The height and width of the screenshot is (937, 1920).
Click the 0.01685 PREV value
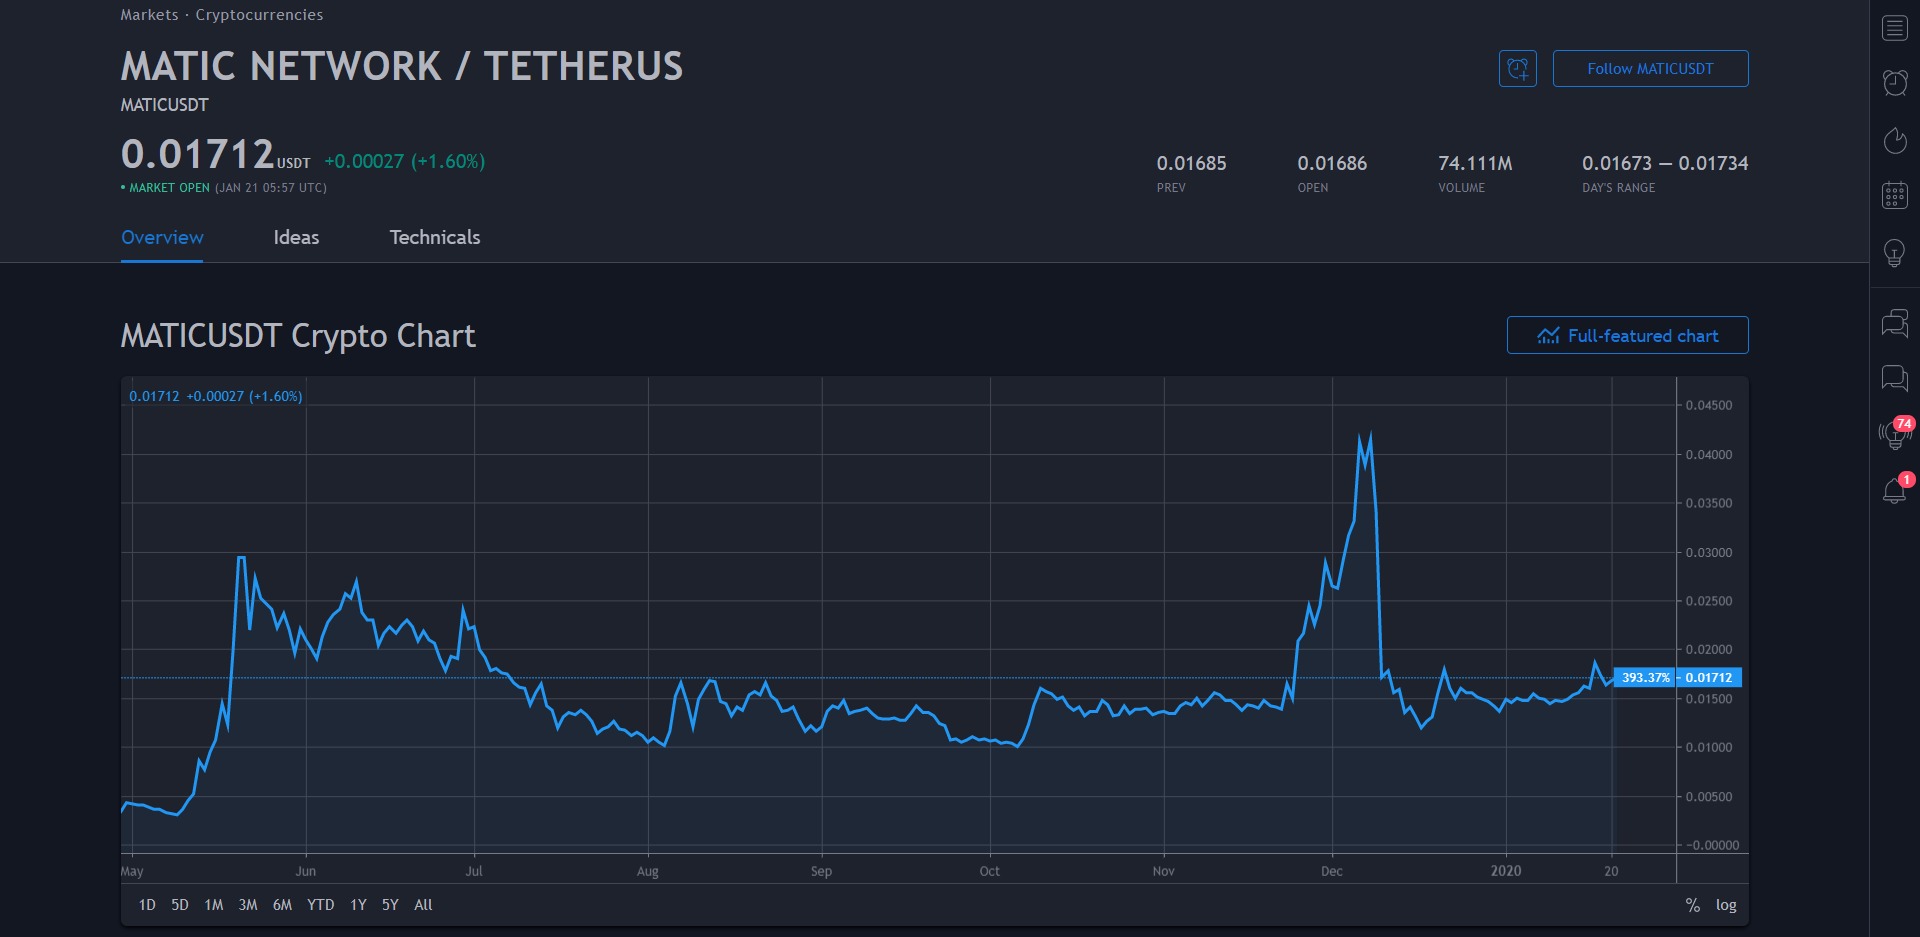[x=1191, y=163]
